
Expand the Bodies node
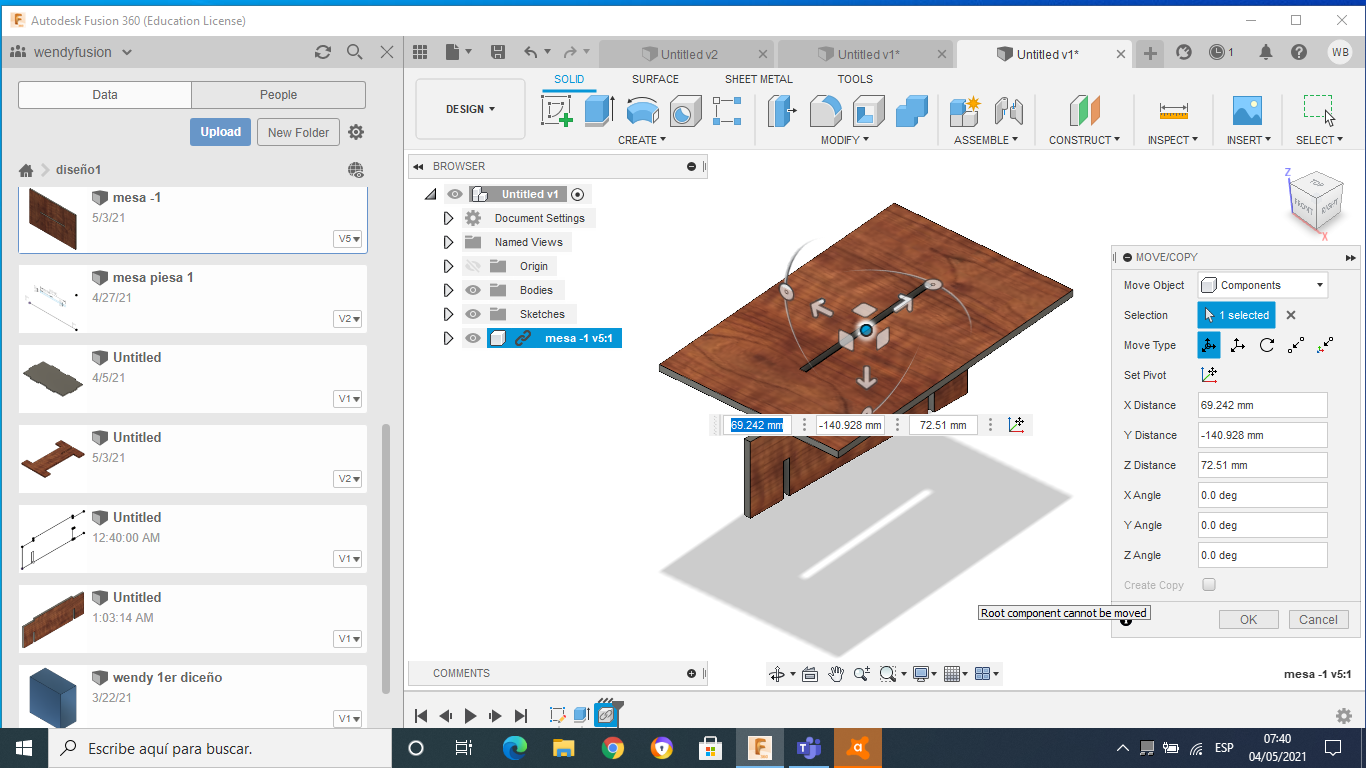click(x=448, y=290)
